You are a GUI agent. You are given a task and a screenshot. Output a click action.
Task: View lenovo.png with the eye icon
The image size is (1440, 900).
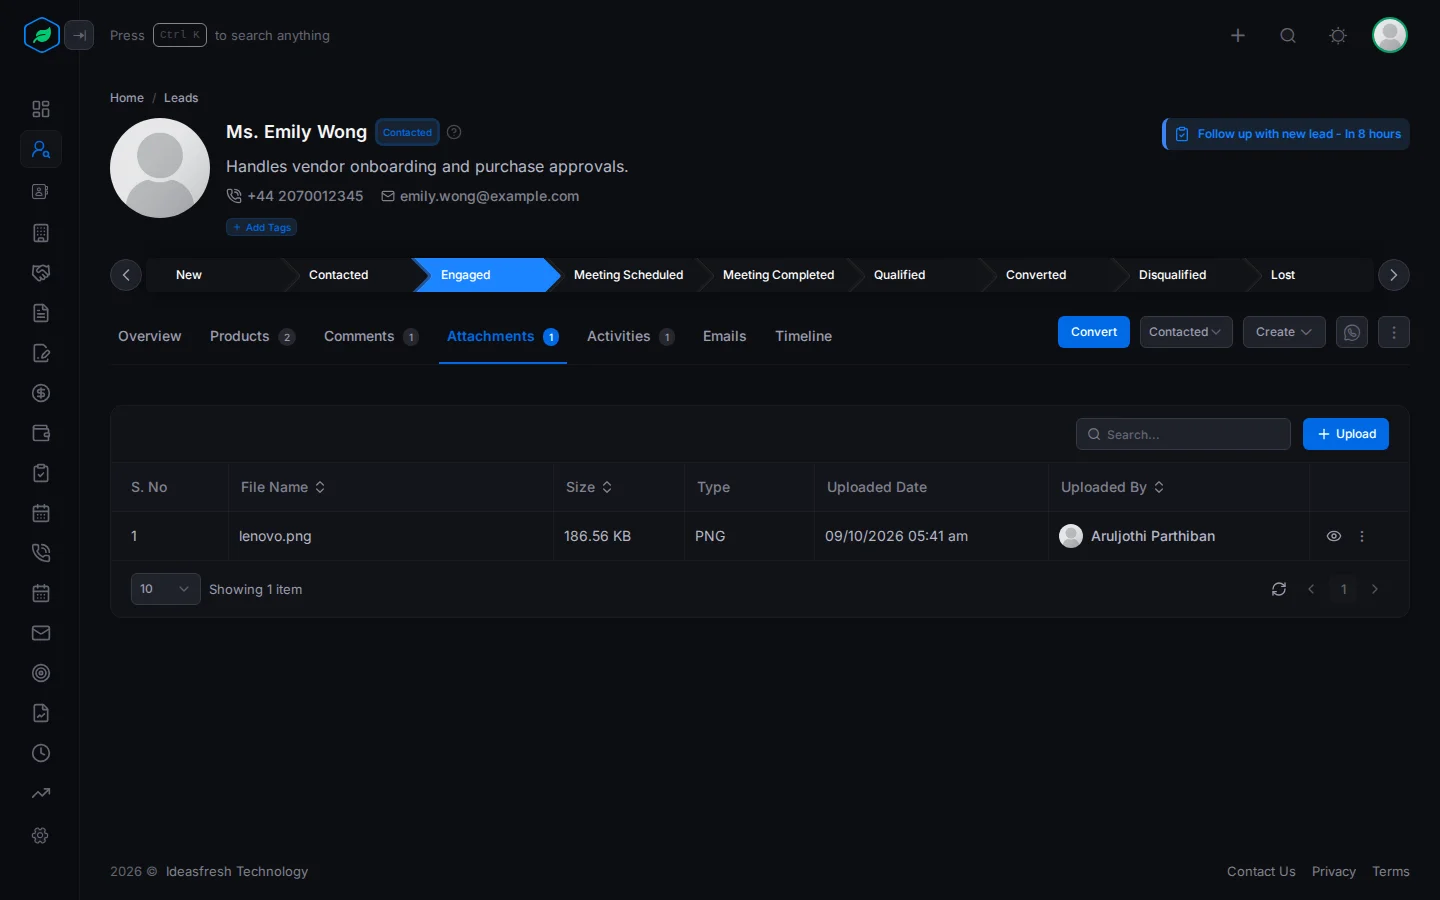[1334, 536]
